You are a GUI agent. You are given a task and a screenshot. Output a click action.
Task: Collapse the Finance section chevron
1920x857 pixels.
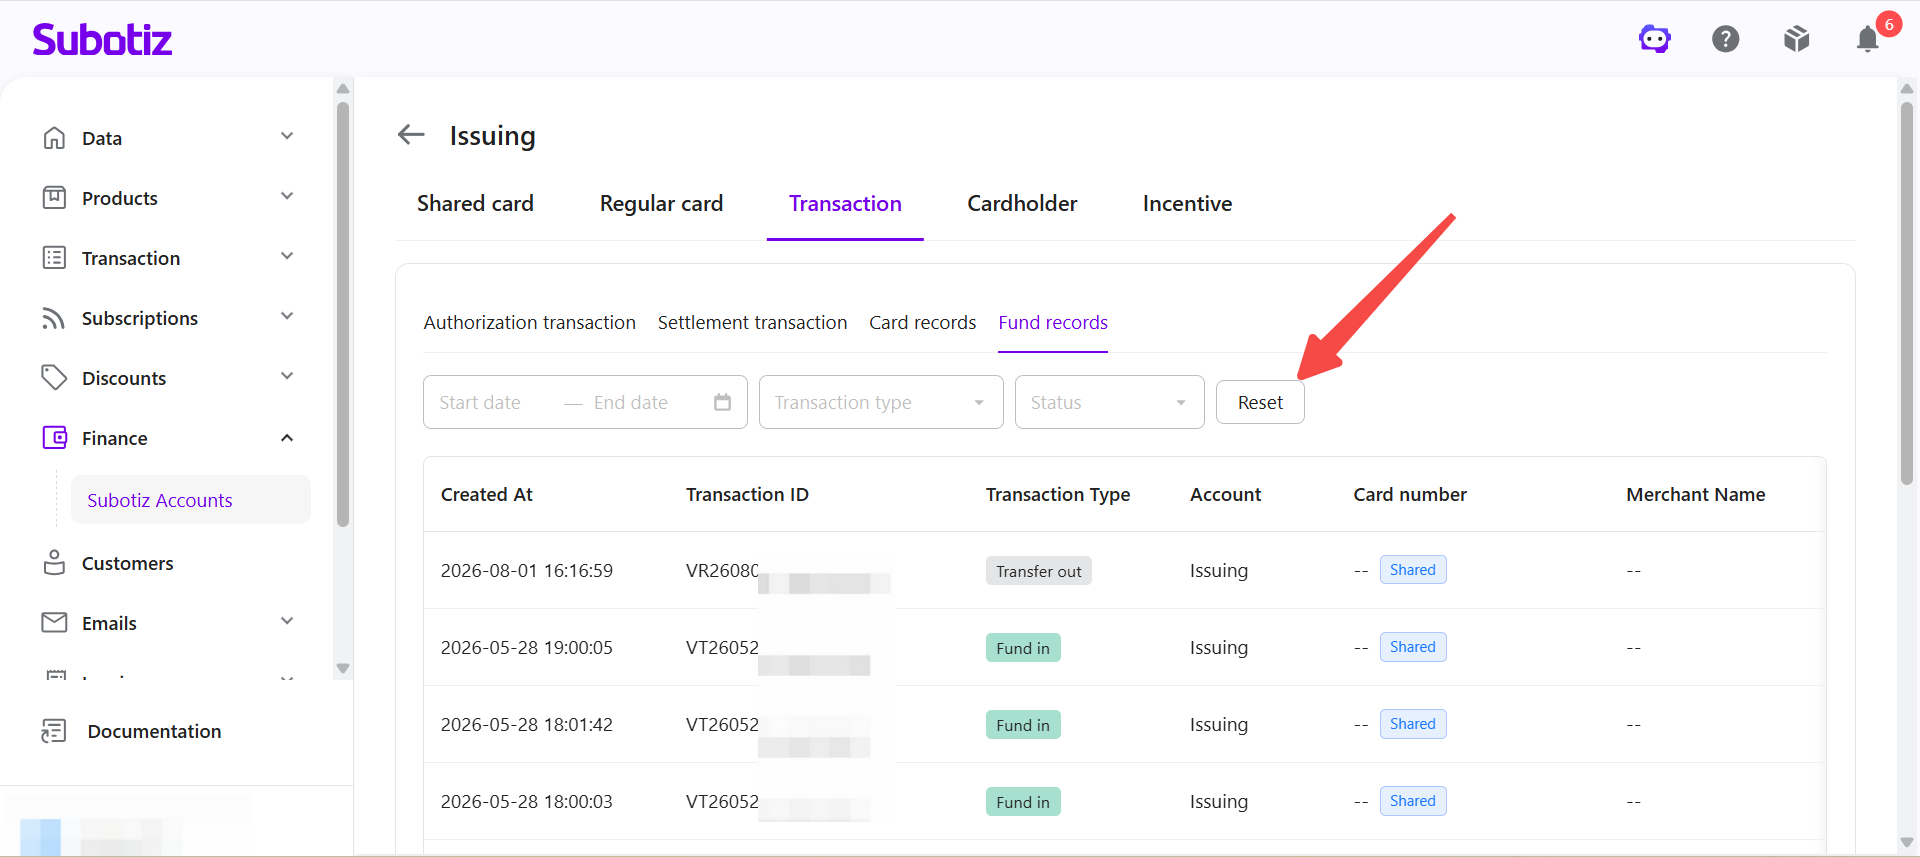click(287, 438)
